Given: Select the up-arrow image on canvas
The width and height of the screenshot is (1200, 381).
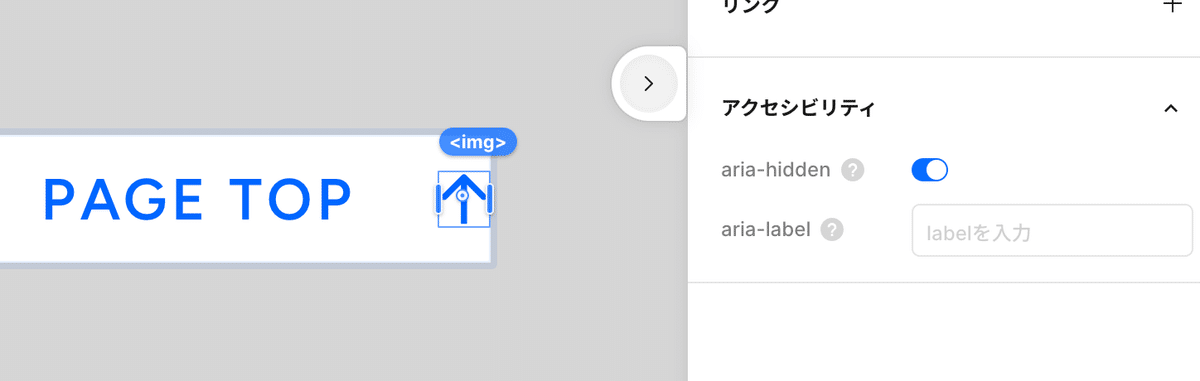Looking at the screenshot, I should pyautogui.click(x=463, y=199).
